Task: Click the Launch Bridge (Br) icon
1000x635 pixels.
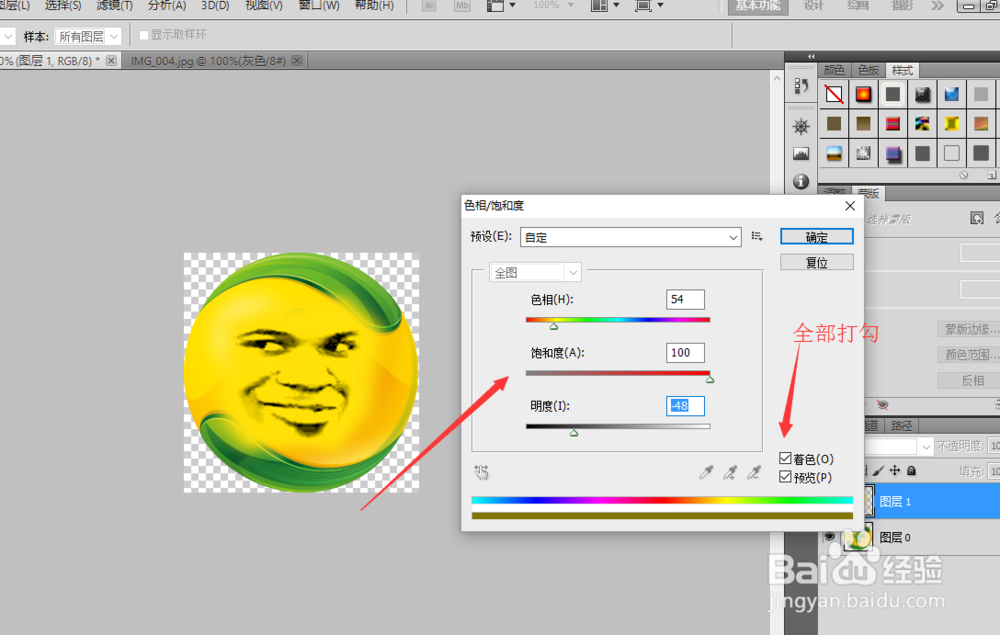Action: pyautogui.click(x=429, y=6)
